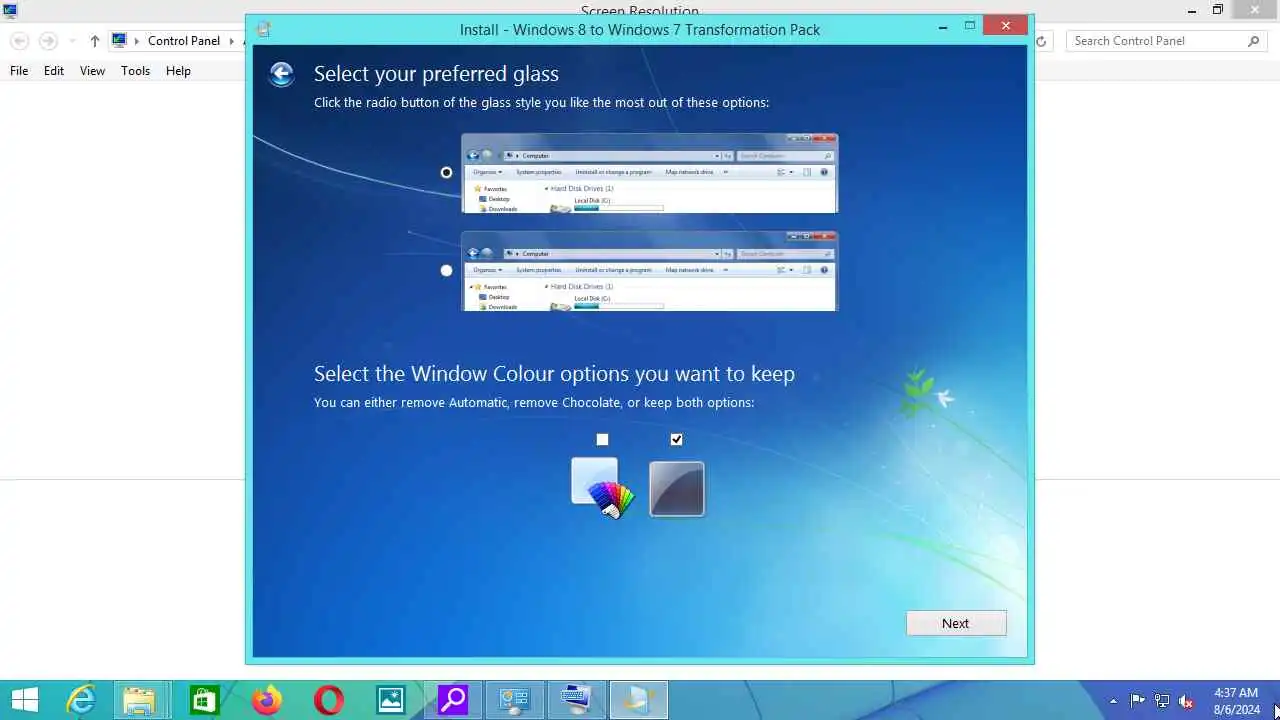Click Control Panel breadcrumb in address bar
Image resolution: width=1280 pixels, height=720 pixels.
[x=183, y=41]
